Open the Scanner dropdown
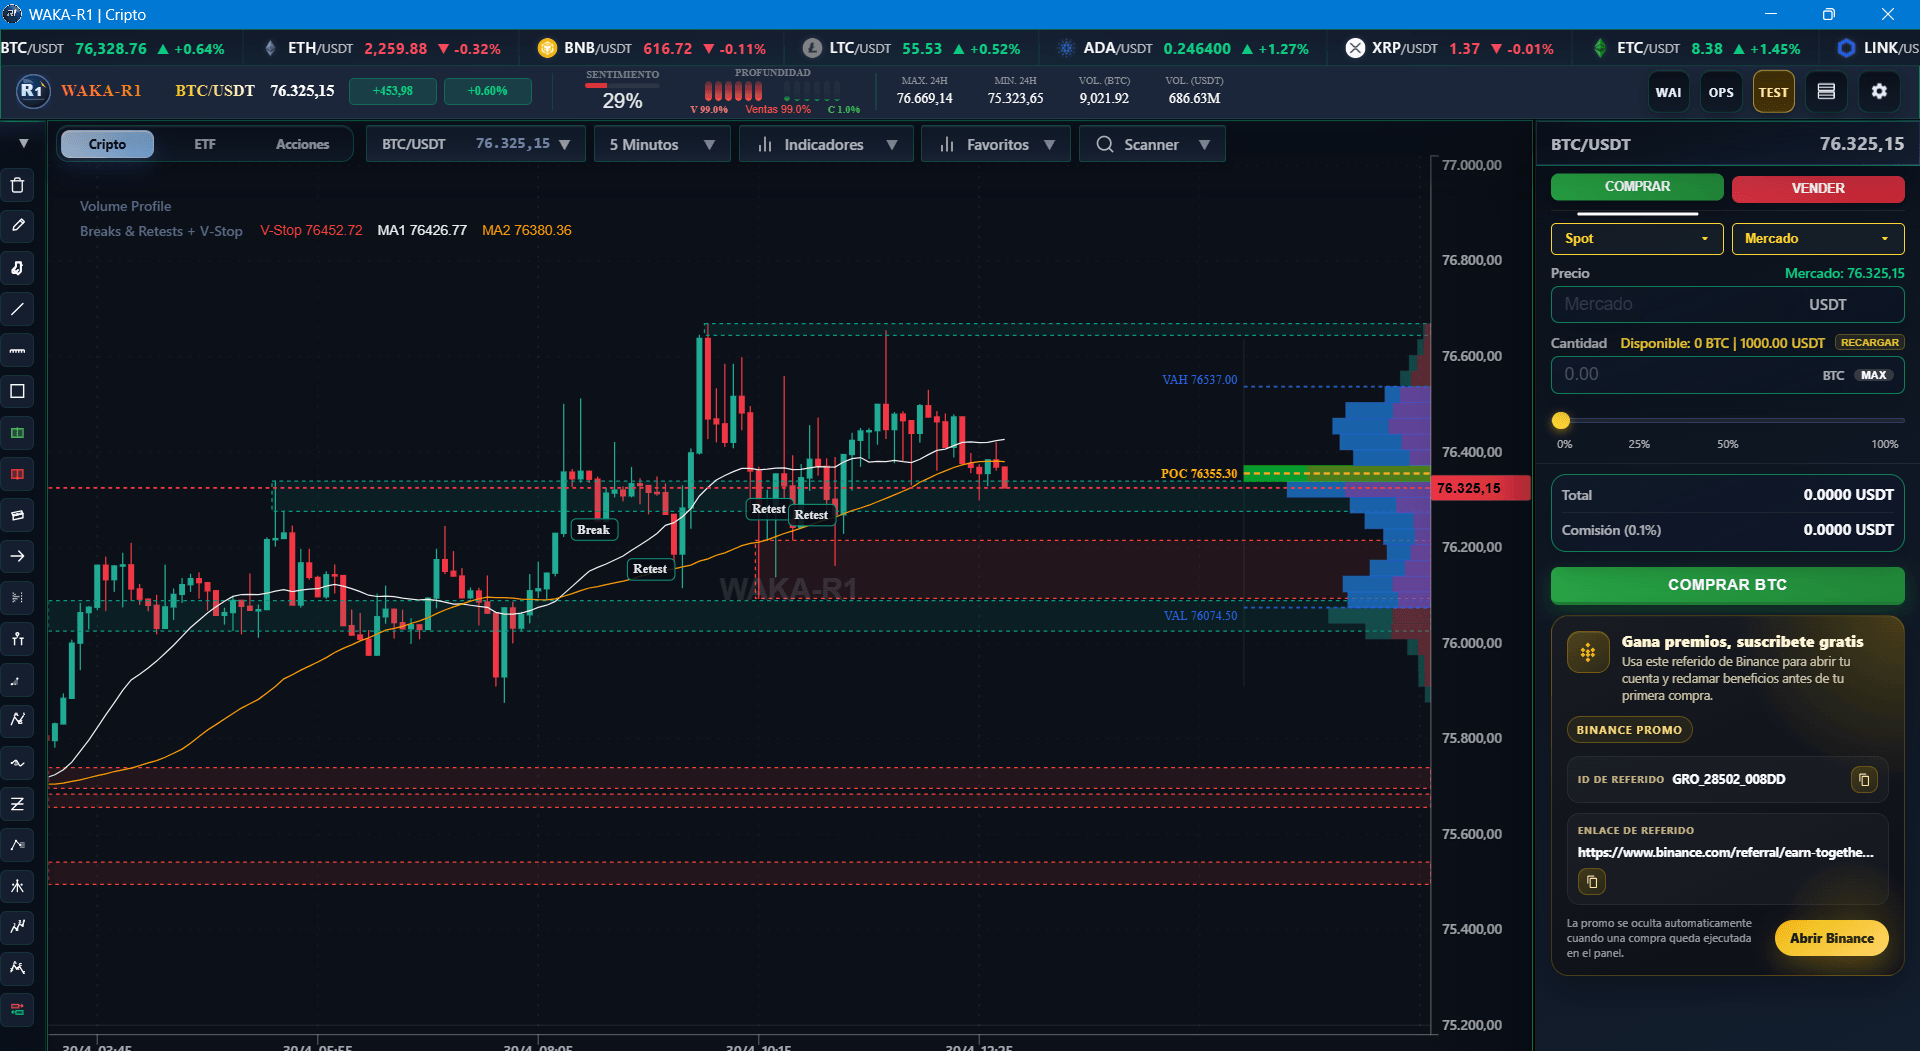The height and width of the screenshot is (1051, 1920). (x=1152, y=144)
